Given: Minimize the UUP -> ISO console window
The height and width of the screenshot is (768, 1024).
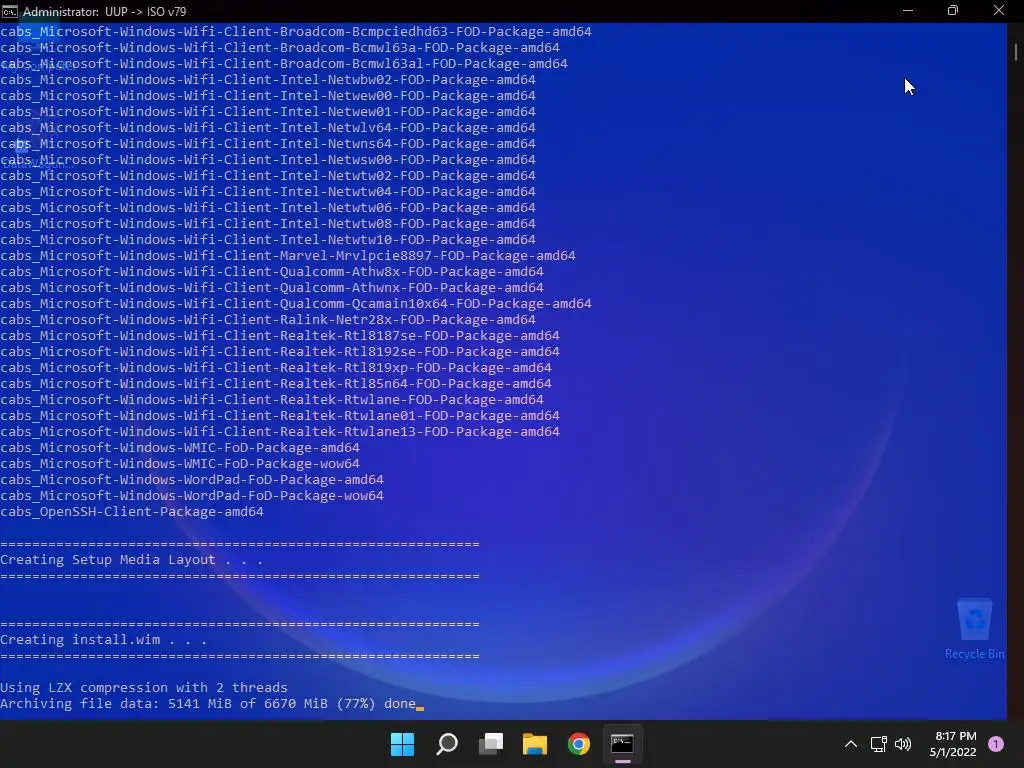Looking at the screenshot, I should point(908,11).
